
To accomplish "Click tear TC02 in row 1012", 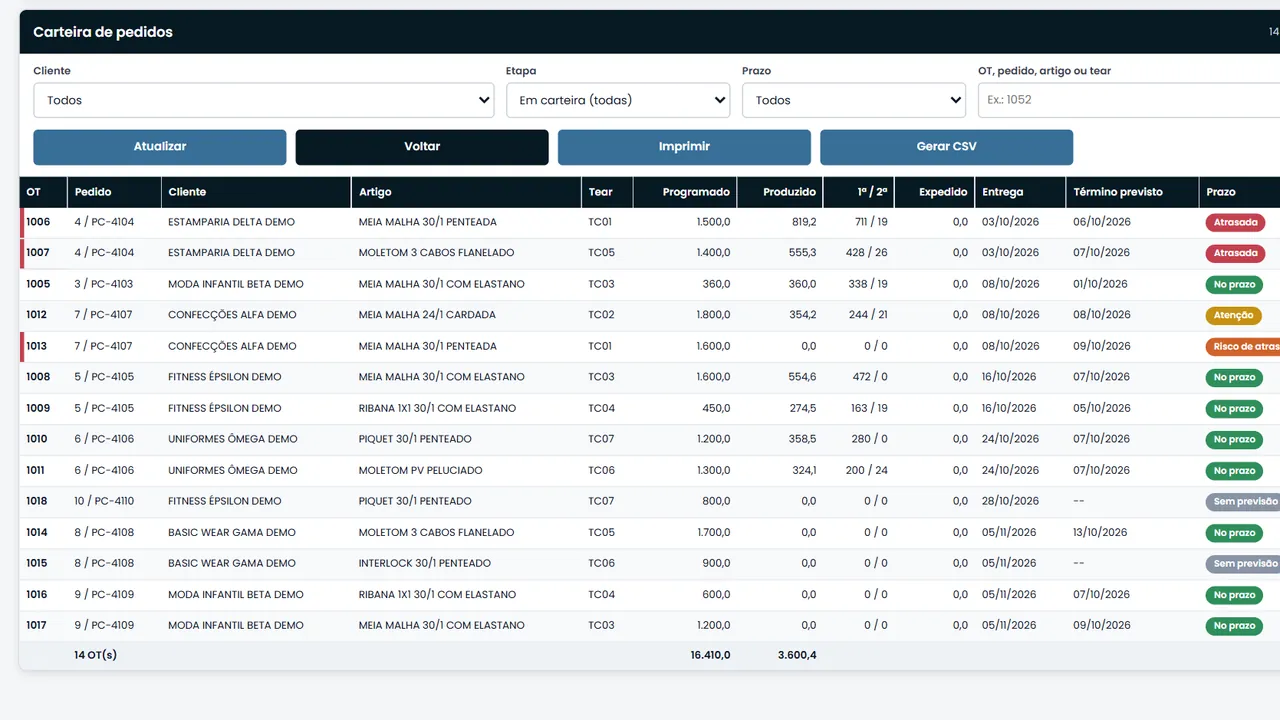I will (x=601, y=315).
